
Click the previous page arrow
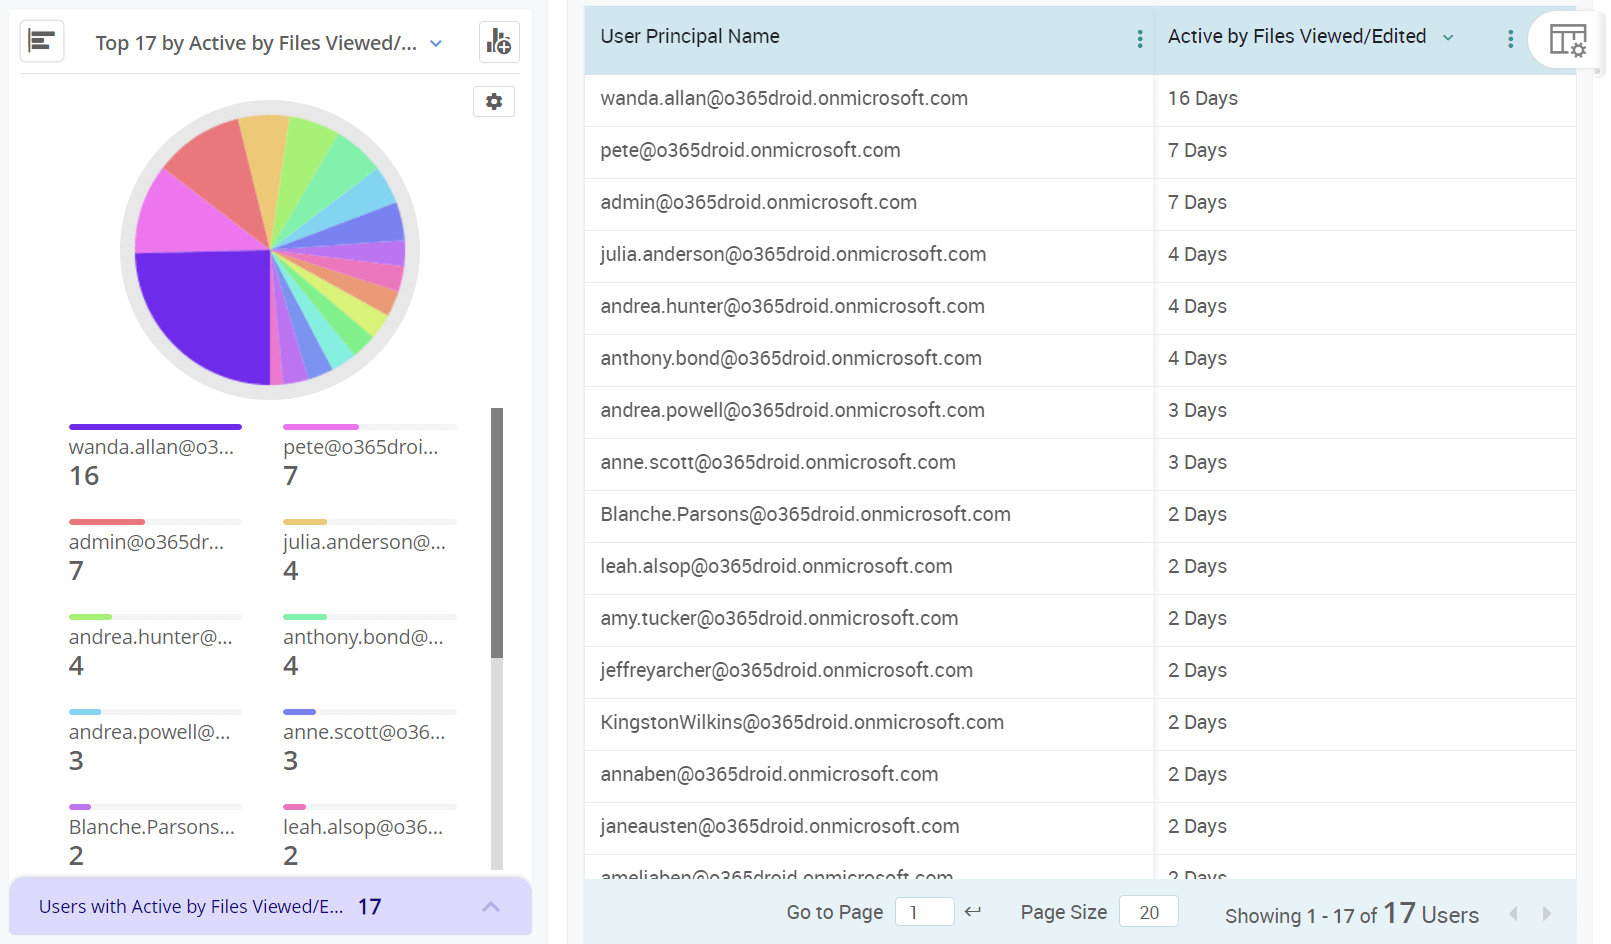pyautogui.click(x=1512, y=913)
